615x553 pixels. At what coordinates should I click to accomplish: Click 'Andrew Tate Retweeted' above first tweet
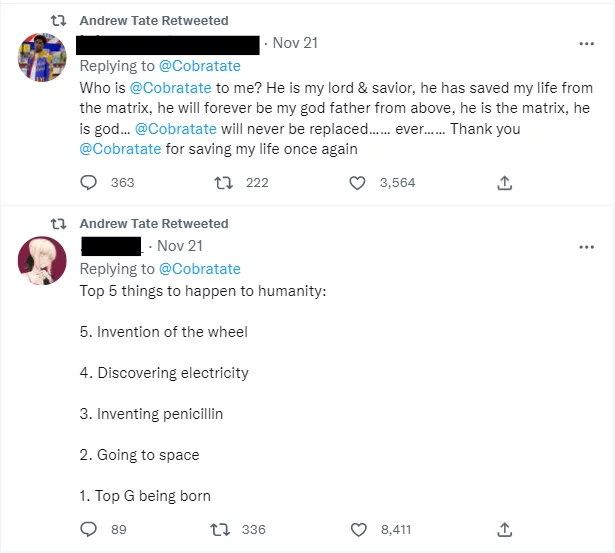pyautogui.click(x=153, y=21)
